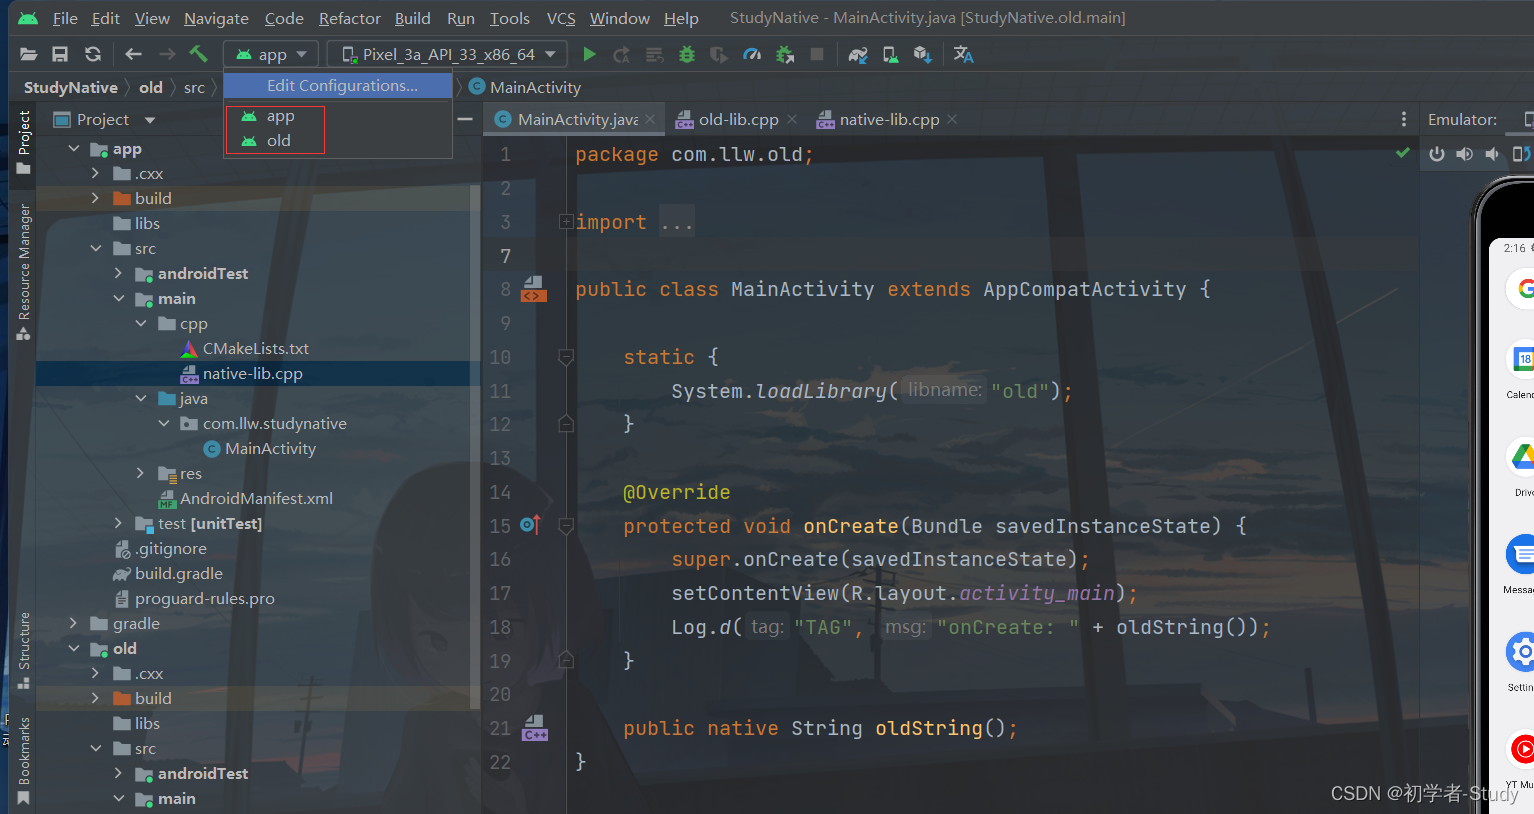The width and height of the screenshot is (1534, 814).
Task: Click the Stop square button
Action: coord(817,54)
